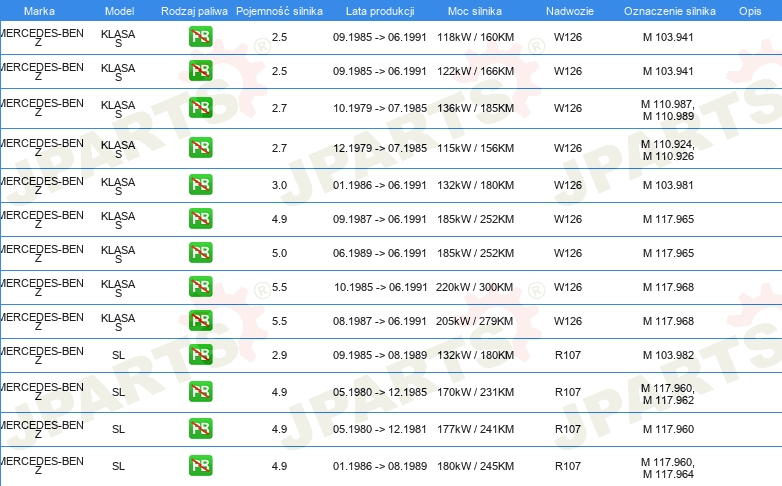Click the fuel icon in the 205kW / 279KM row
Image resolution: width=782 pixels, height=486 pixels.
(x=200, y=320)
